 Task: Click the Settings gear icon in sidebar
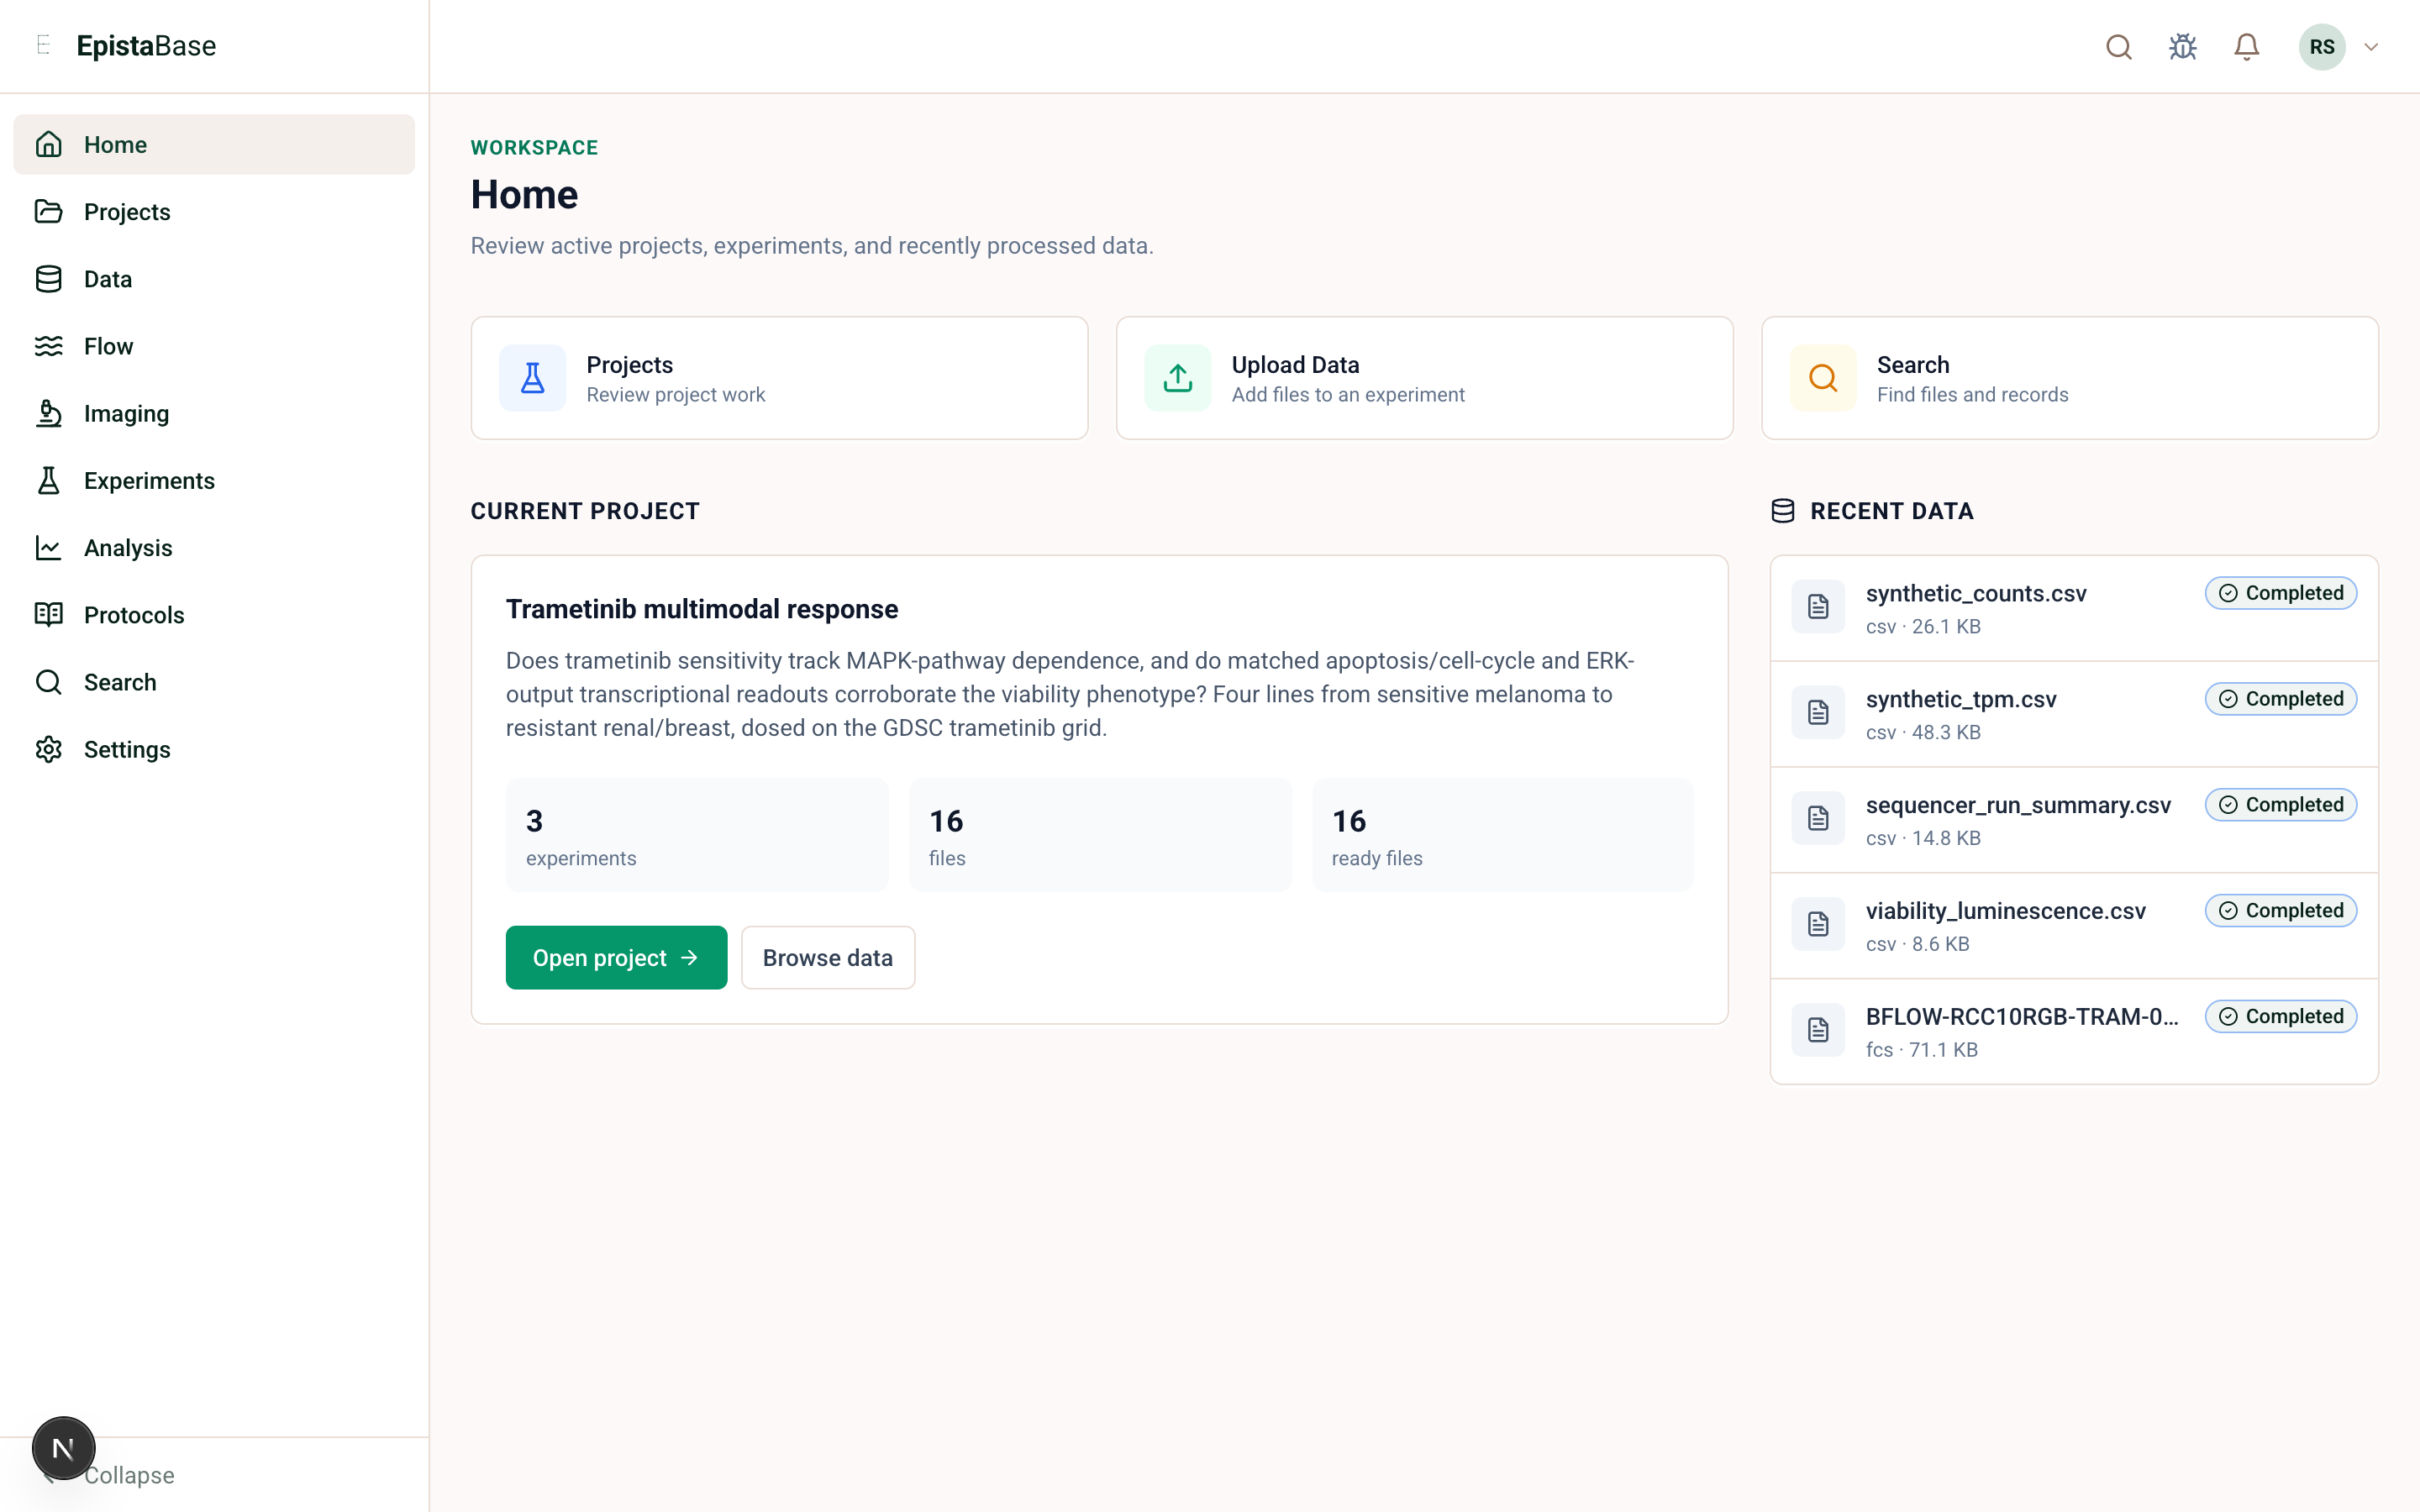(x=48, y=749)
